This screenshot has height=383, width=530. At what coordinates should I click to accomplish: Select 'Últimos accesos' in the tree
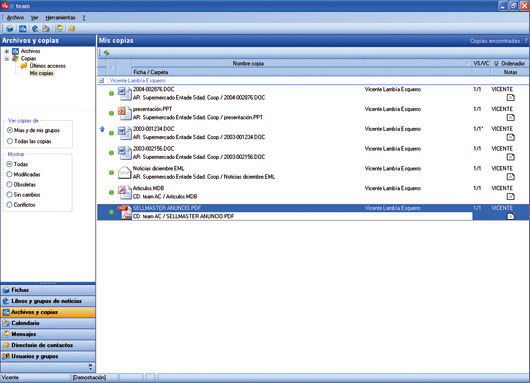pos(47,66)
